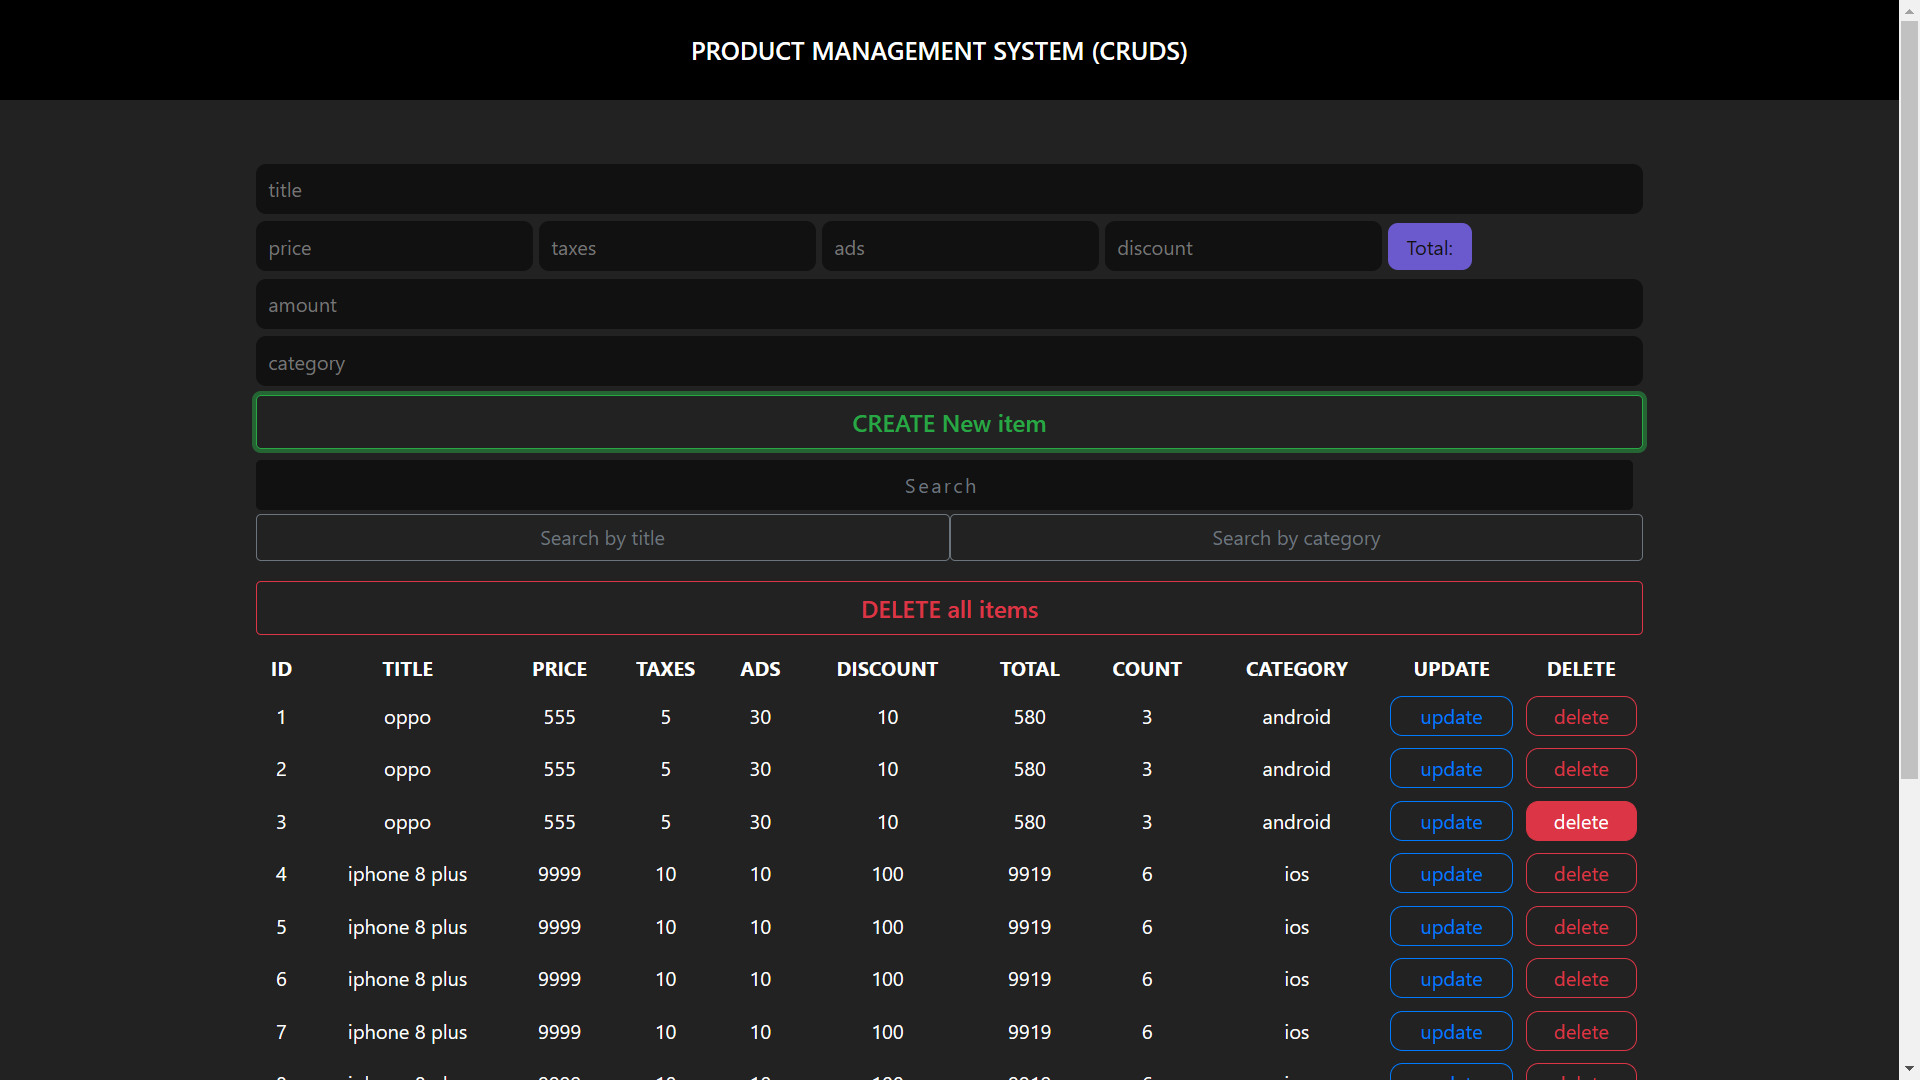Delete iphone 8 plus row ID 5
The width and height of the screenshot is (1920, 1080).
click(1581, 927)
